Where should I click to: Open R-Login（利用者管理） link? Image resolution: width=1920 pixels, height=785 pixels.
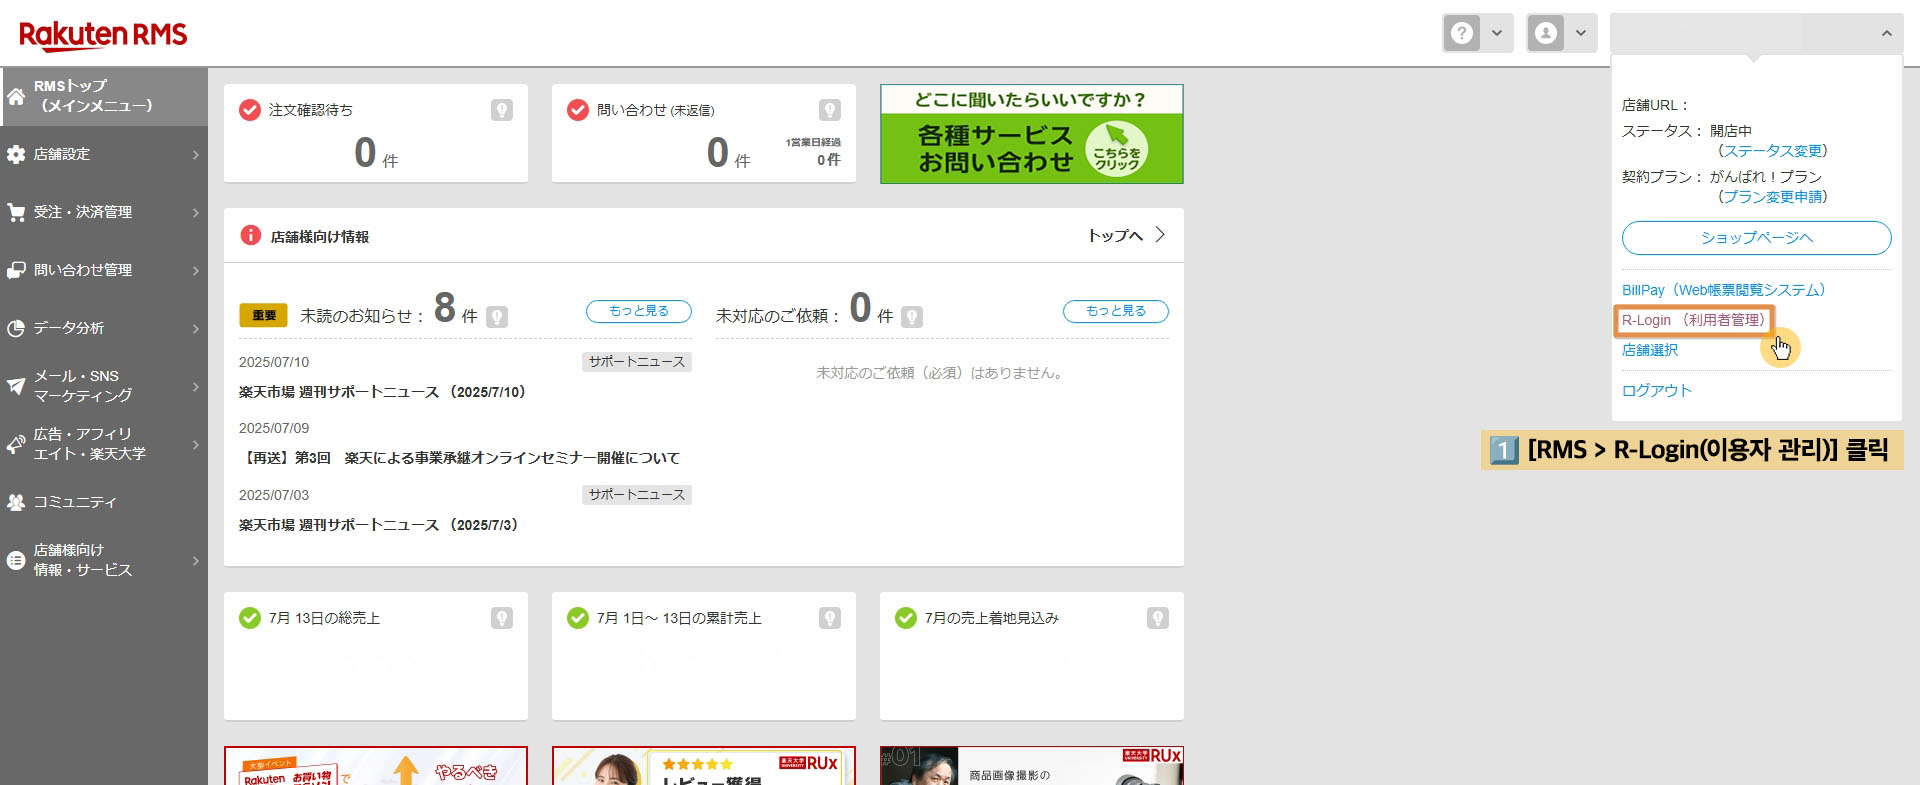coord(1694,320)
